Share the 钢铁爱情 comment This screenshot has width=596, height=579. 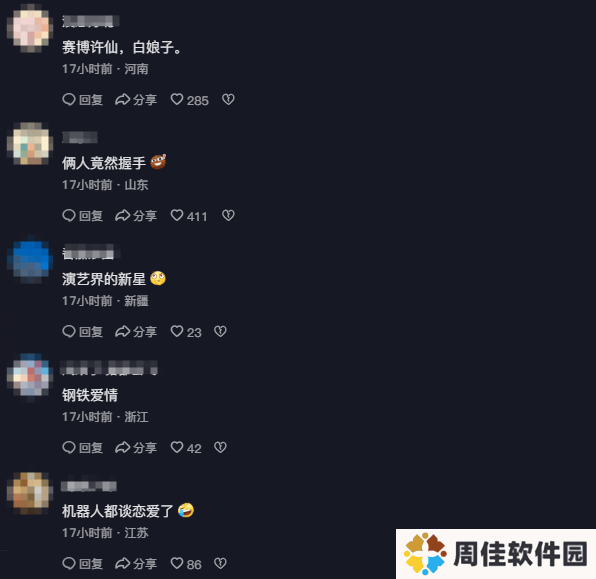pyautogui.click(x=136, y=447)
